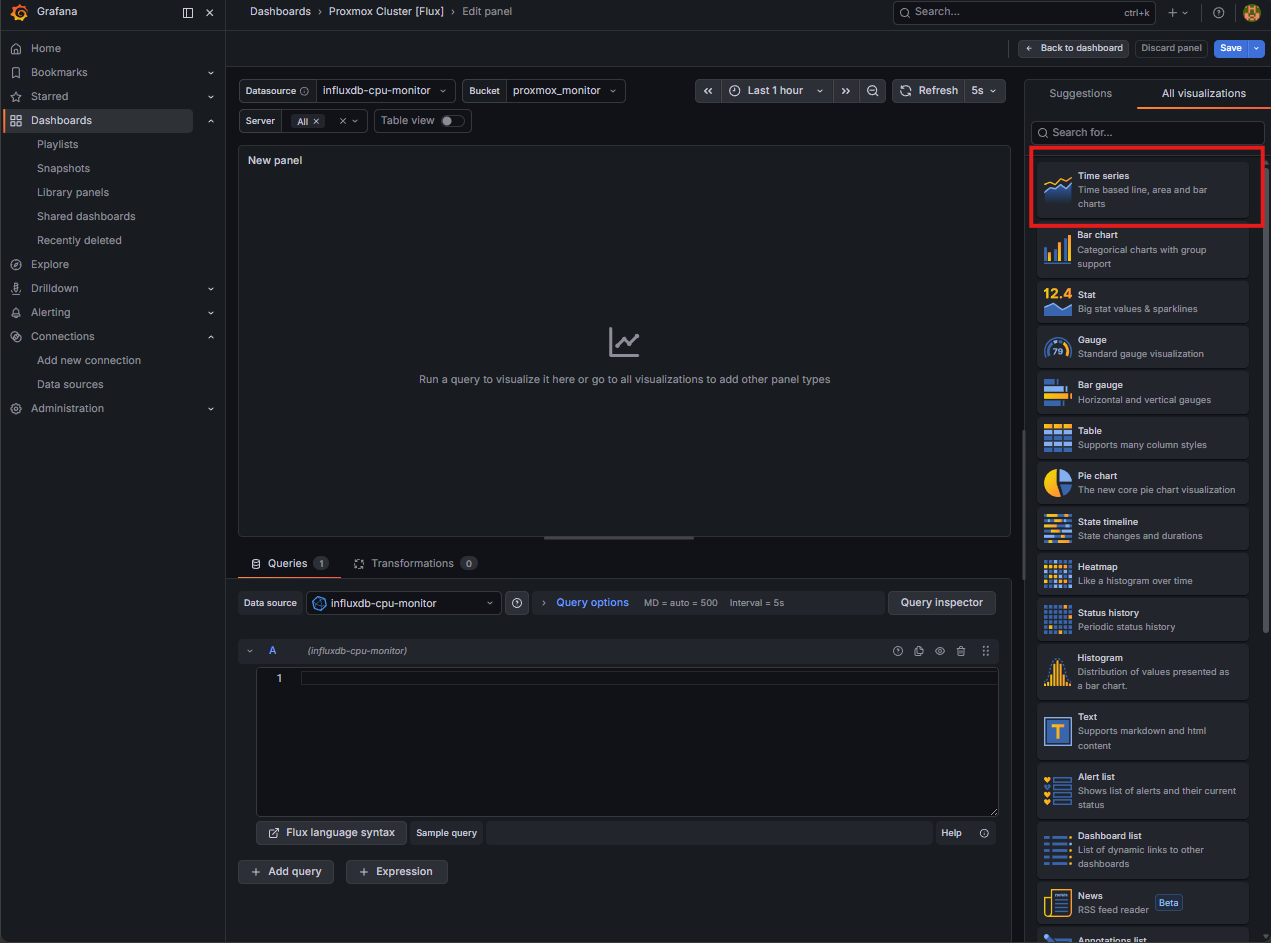Viewport: 1271px width, 943px height.
Task: Click Discard panel
Action: tap(1171, 48)
